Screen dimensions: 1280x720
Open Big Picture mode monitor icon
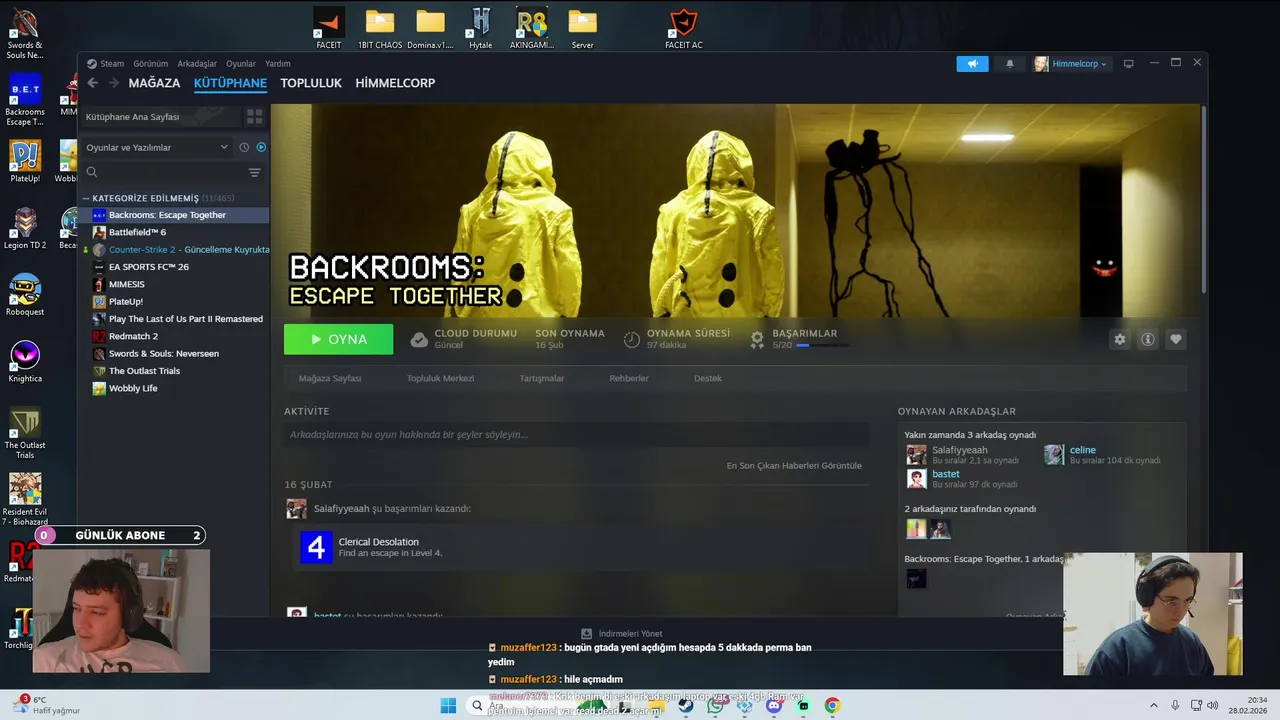pyautogui.click(x=1128, y=63)
